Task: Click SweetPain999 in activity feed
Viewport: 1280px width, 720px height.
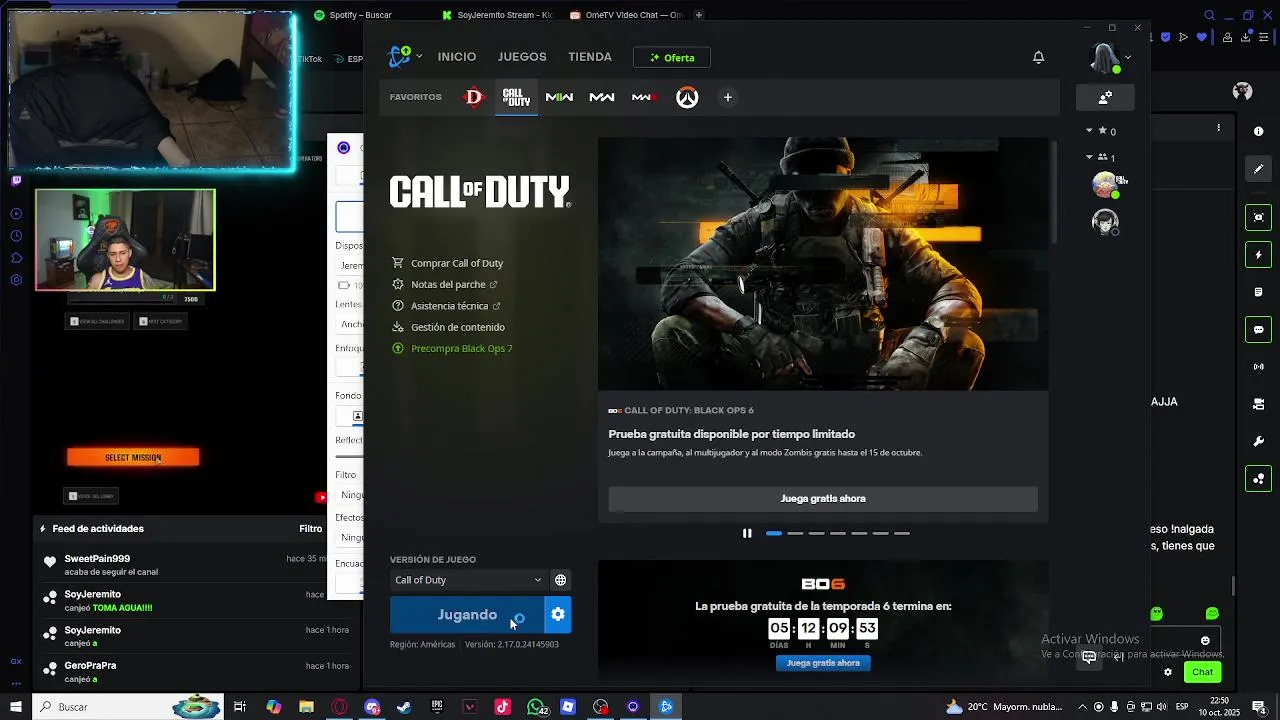Action: 97,559
